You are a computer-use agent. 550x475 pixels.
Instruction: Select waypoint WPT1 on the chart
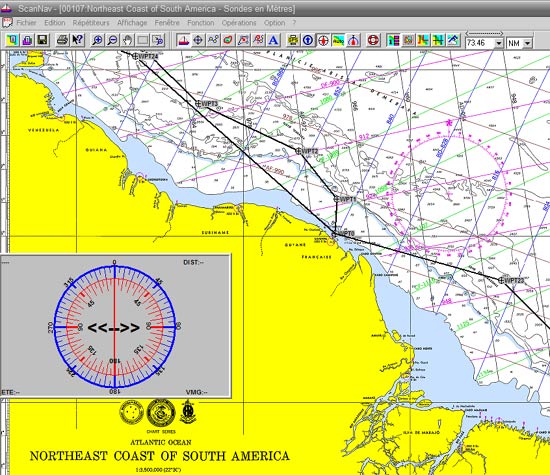pos(336,199)
